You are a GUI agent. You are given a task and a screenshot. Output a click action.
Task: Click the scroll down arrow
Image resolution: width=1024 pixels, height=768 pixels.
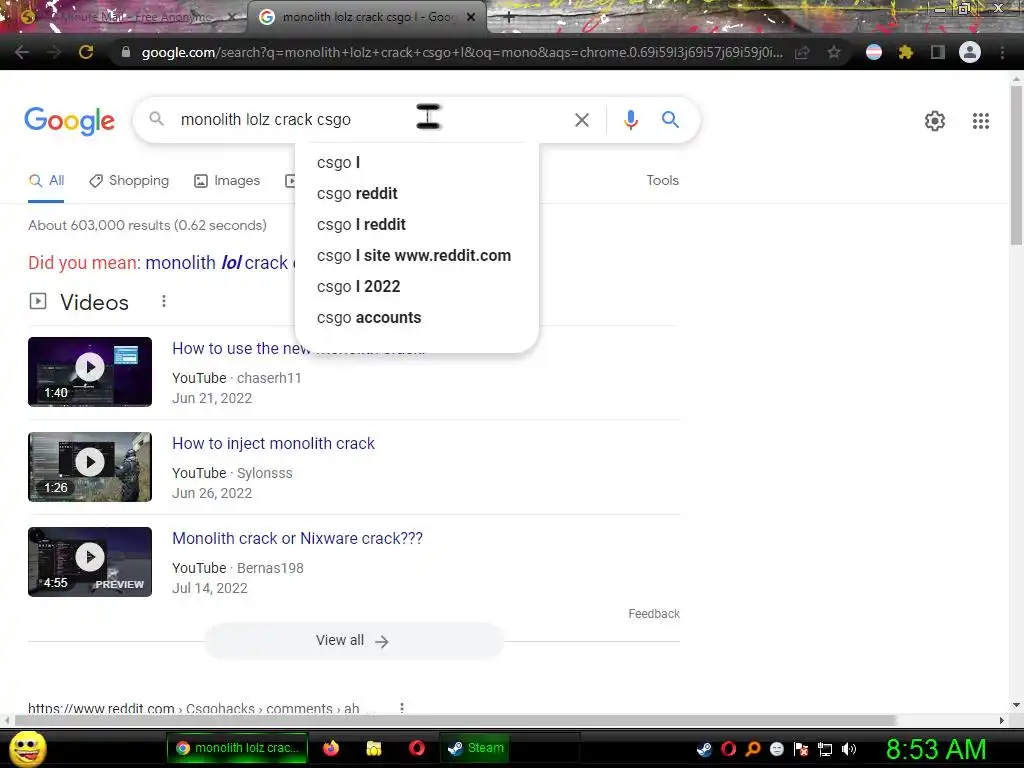click(1016, 705)
